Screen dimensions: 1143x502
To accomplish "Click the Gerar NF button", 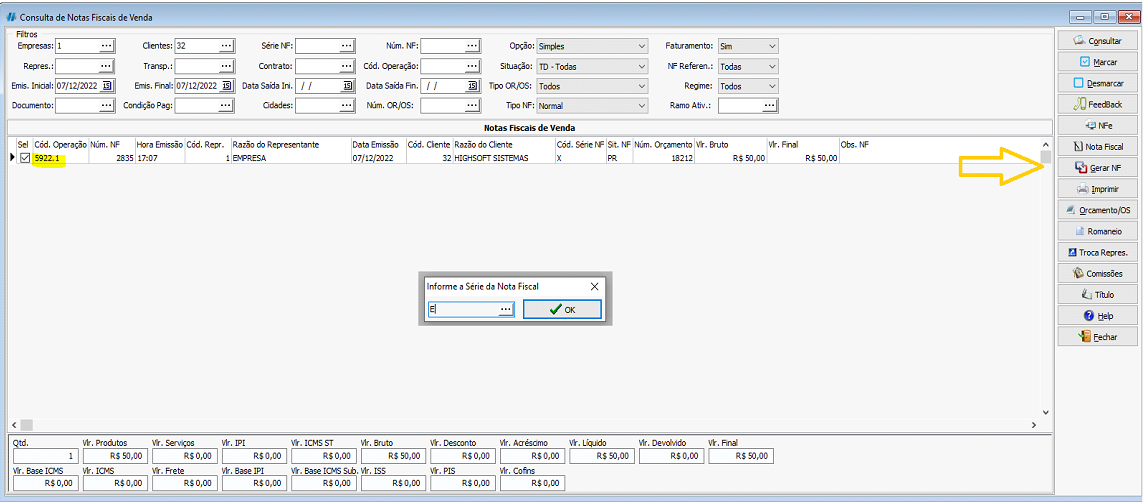I will (x=1097, y=168).
